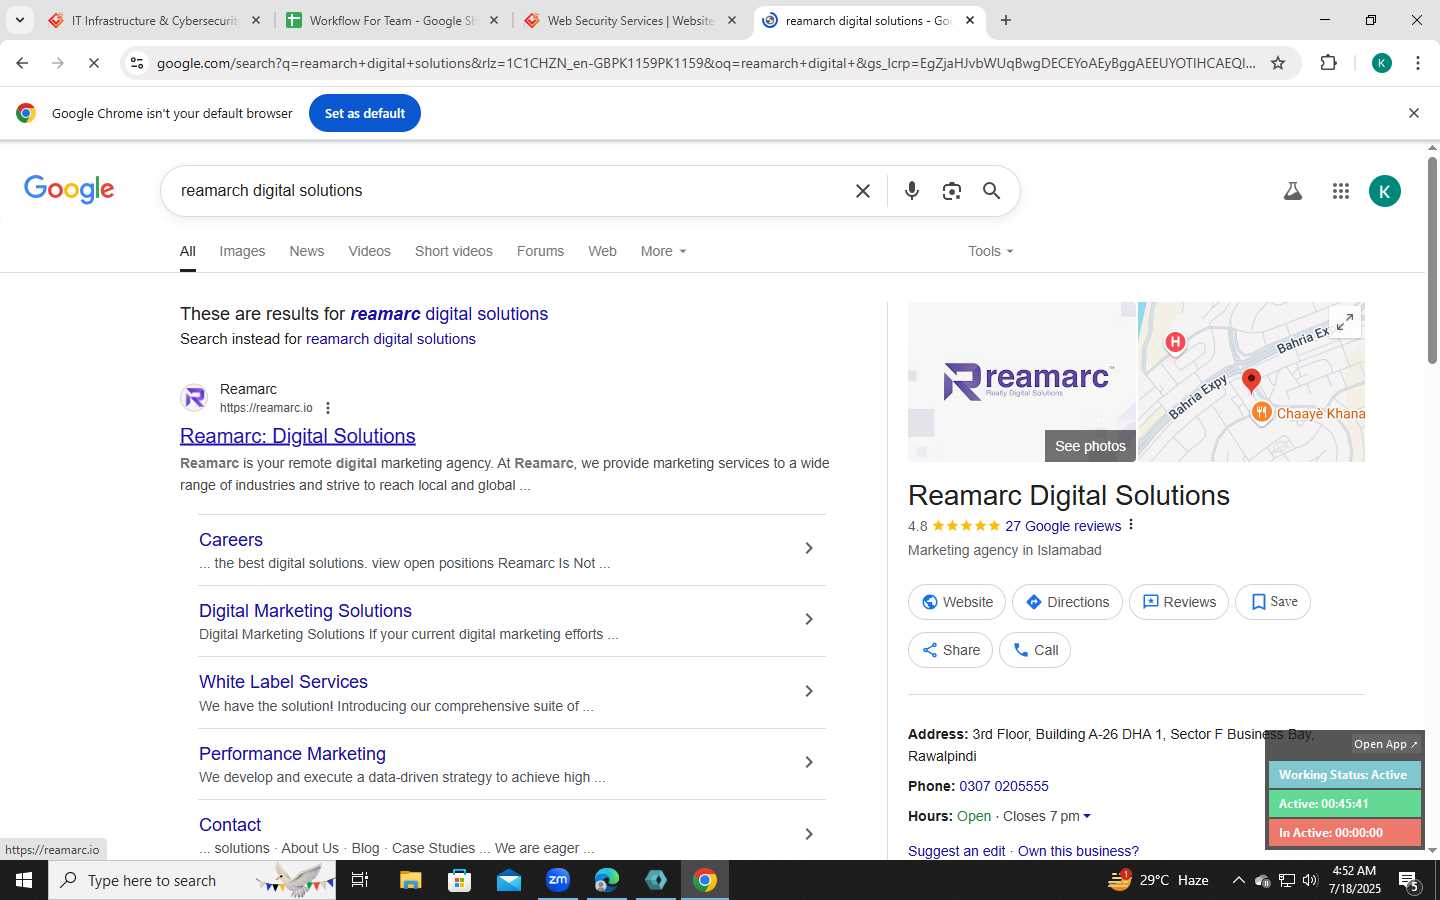
Task: Open the Tools dropdown
Action: point(990,251)
